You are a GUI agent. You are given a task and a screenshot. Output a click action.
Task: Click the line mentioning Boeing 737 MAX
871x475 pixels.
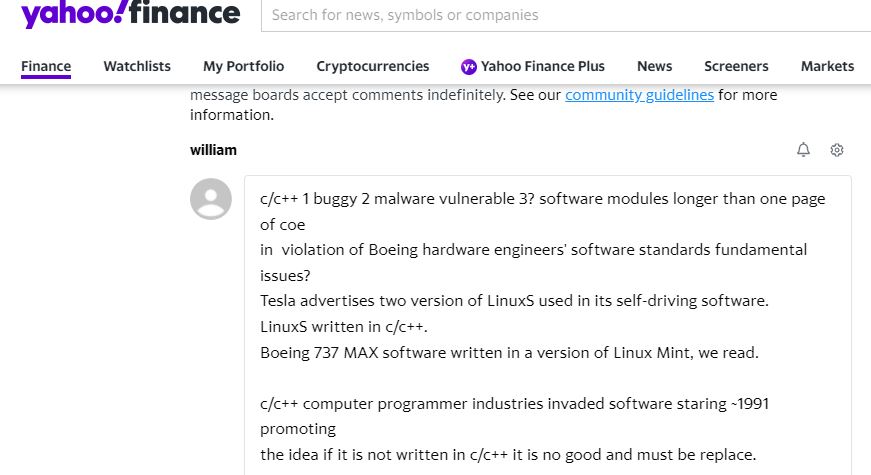[509, 353]
